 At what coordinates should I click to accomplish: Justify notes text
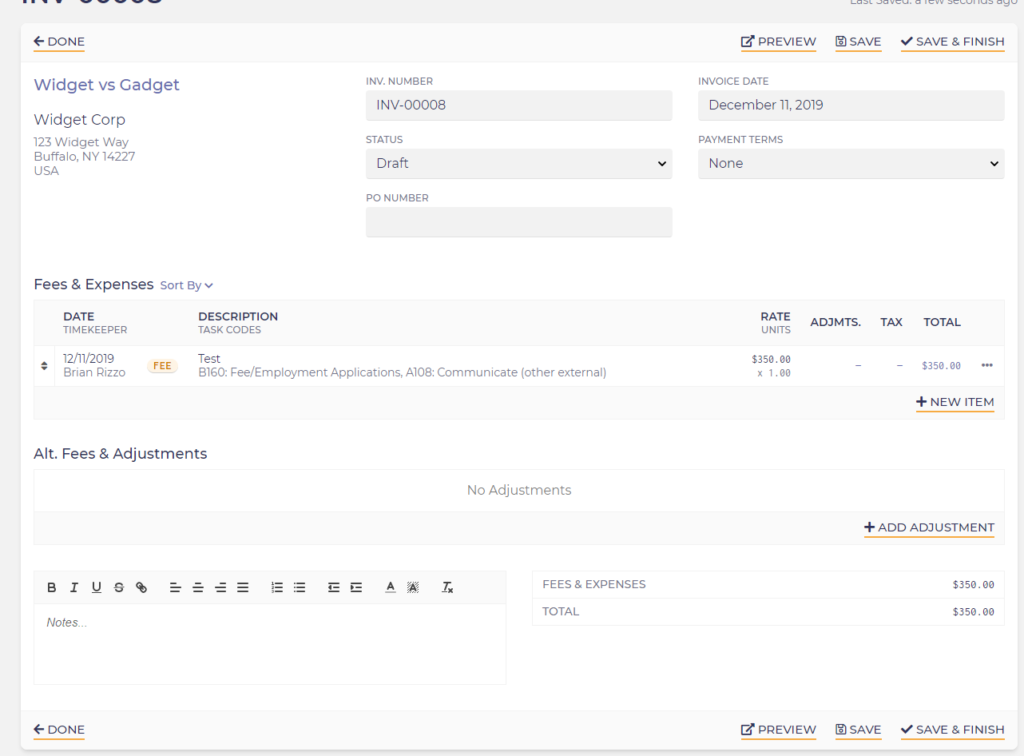point(243,588)
